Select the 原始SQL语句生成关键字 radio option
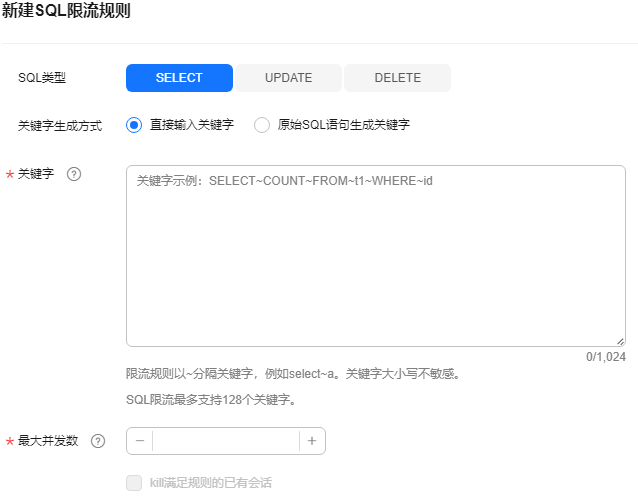This screenshot has height=501, width=638. (x=262, y=125)
